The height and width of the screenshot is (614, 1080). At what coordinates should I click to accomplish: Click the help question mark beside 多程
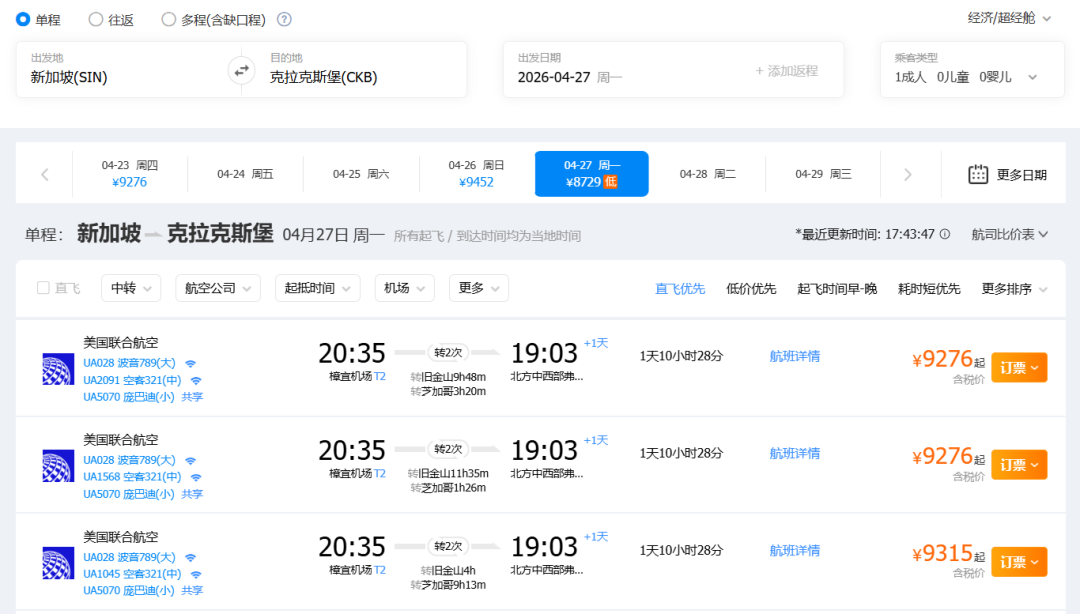click(284, 20)
